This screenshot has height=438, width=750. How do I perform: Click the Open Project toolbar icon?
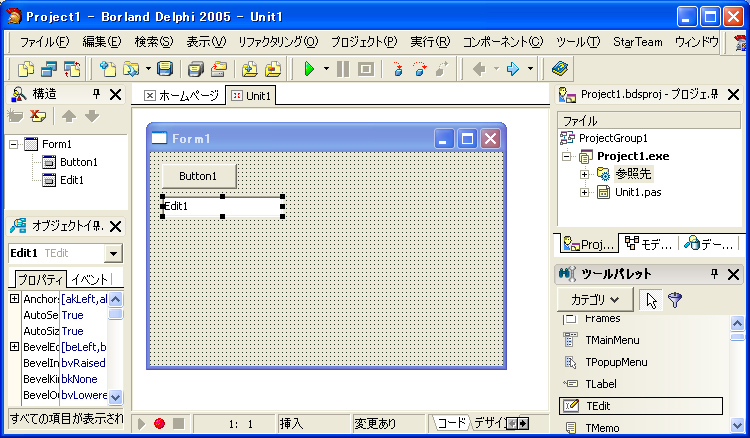[x=219, y=69]
